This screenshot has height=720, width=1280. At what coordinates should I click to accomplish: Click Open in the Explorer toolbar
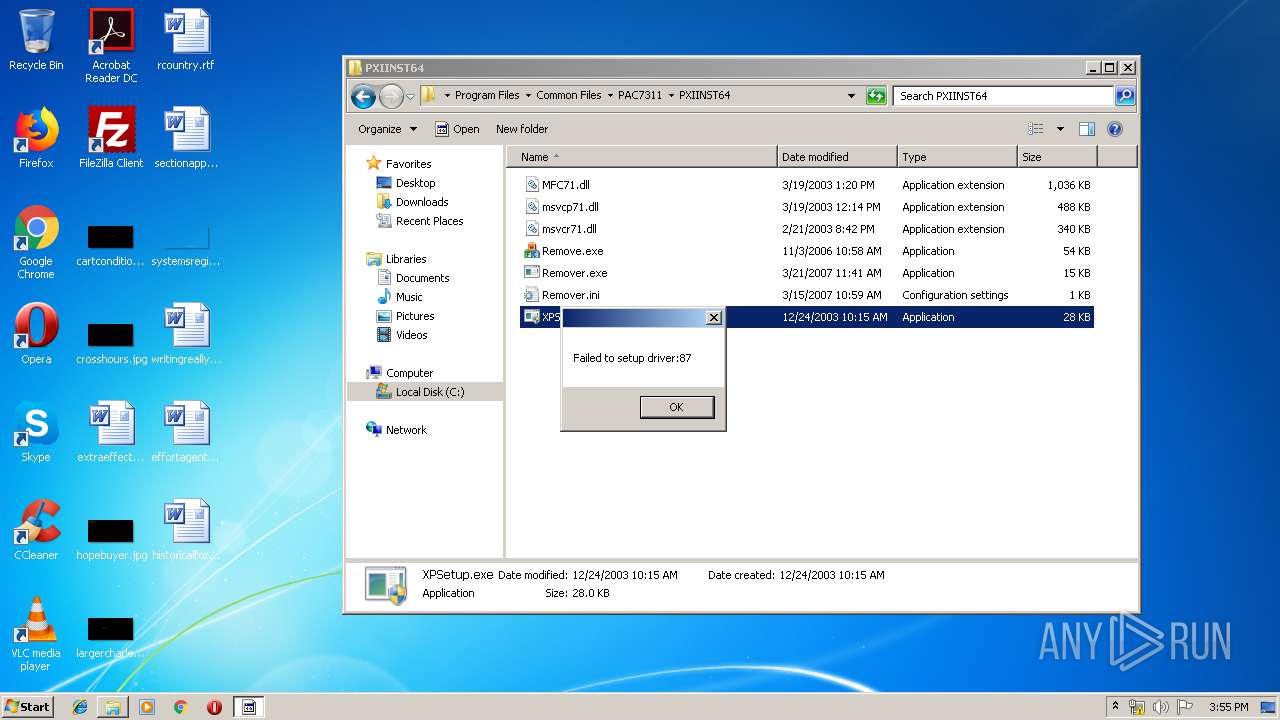tap(457, 129)
